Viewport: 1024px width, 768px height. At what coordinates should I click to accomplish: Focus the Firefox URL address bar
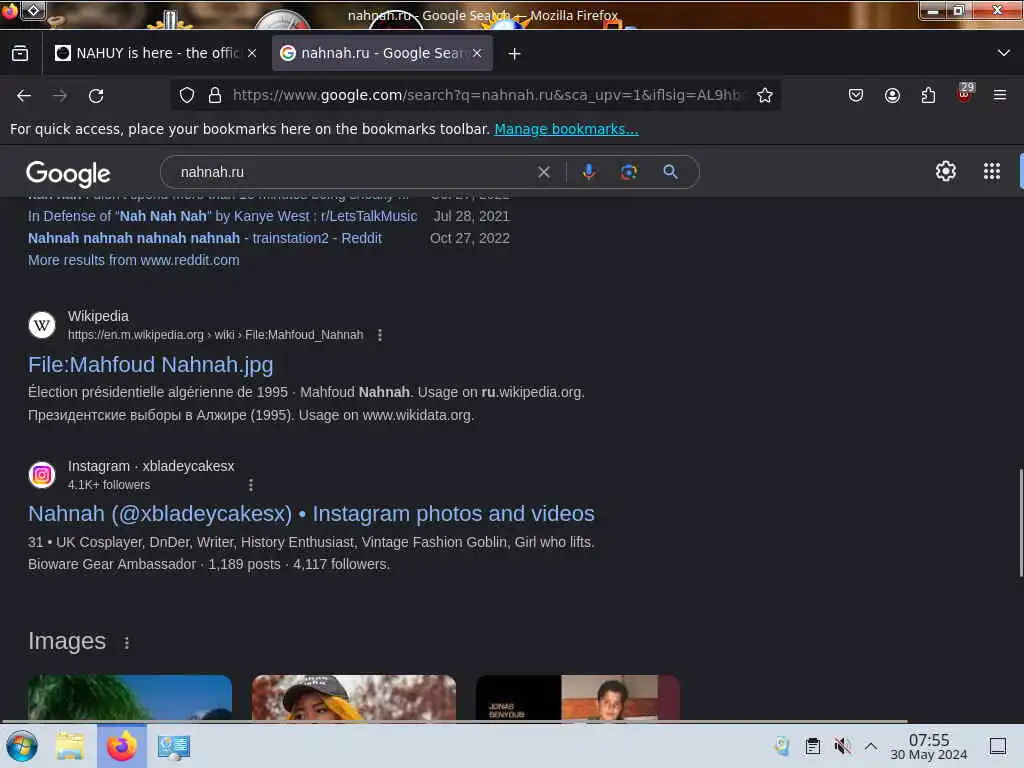click(488, 95)
